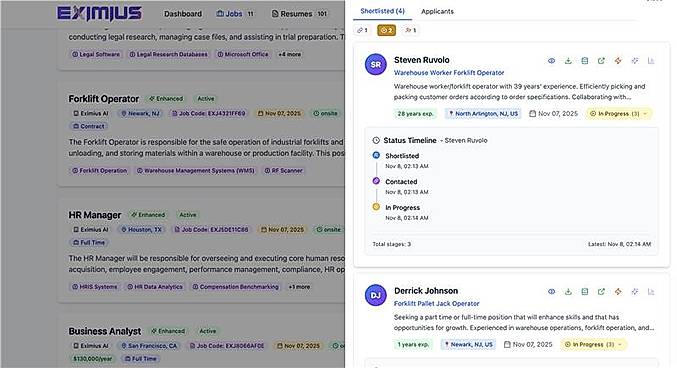Screen dimensions: 677x368
Task: Expand Derrick Johnson's In Progress status dropdown
Action: [594, 344]
